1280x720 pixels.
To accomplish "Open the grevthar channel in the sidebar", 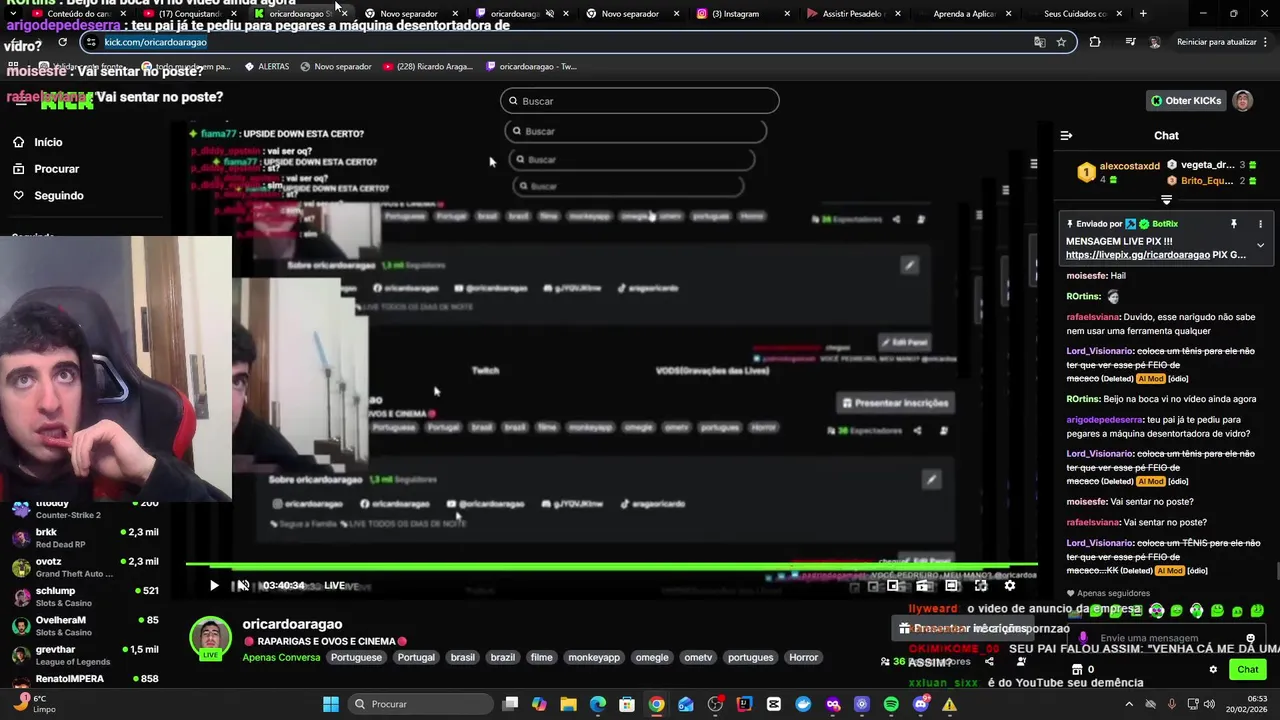I will pyautogui.click(x=85, y=655).
